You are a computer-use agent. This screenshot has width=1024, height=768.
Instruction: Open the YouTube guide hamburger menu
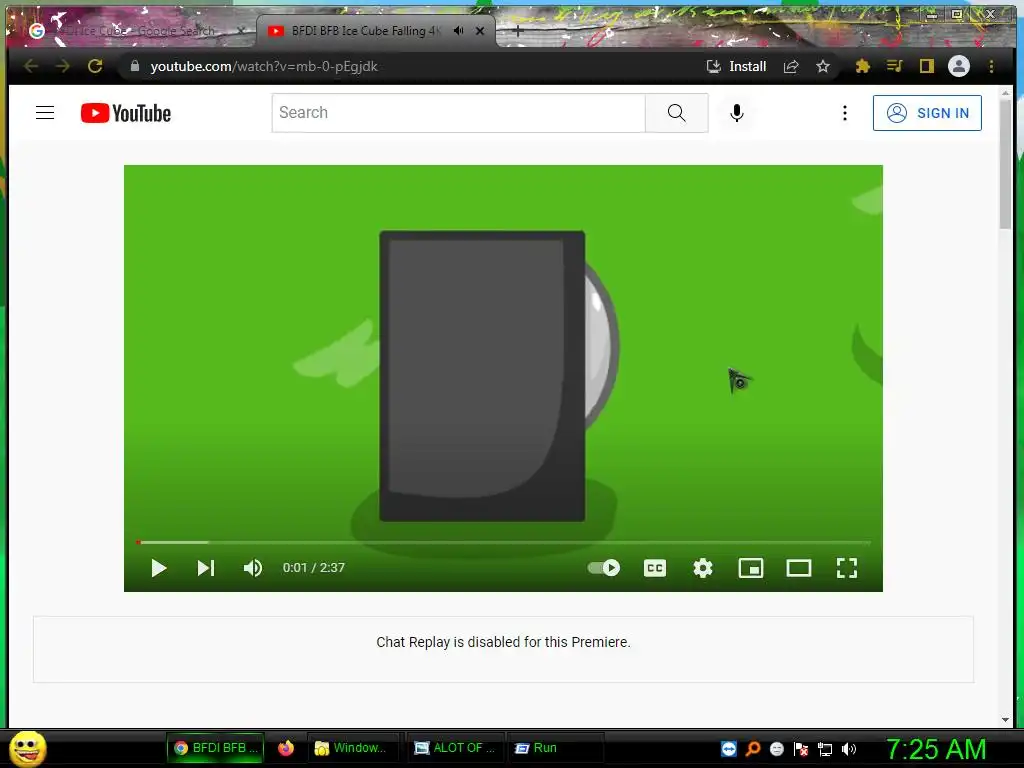click(x=45, y=113)
